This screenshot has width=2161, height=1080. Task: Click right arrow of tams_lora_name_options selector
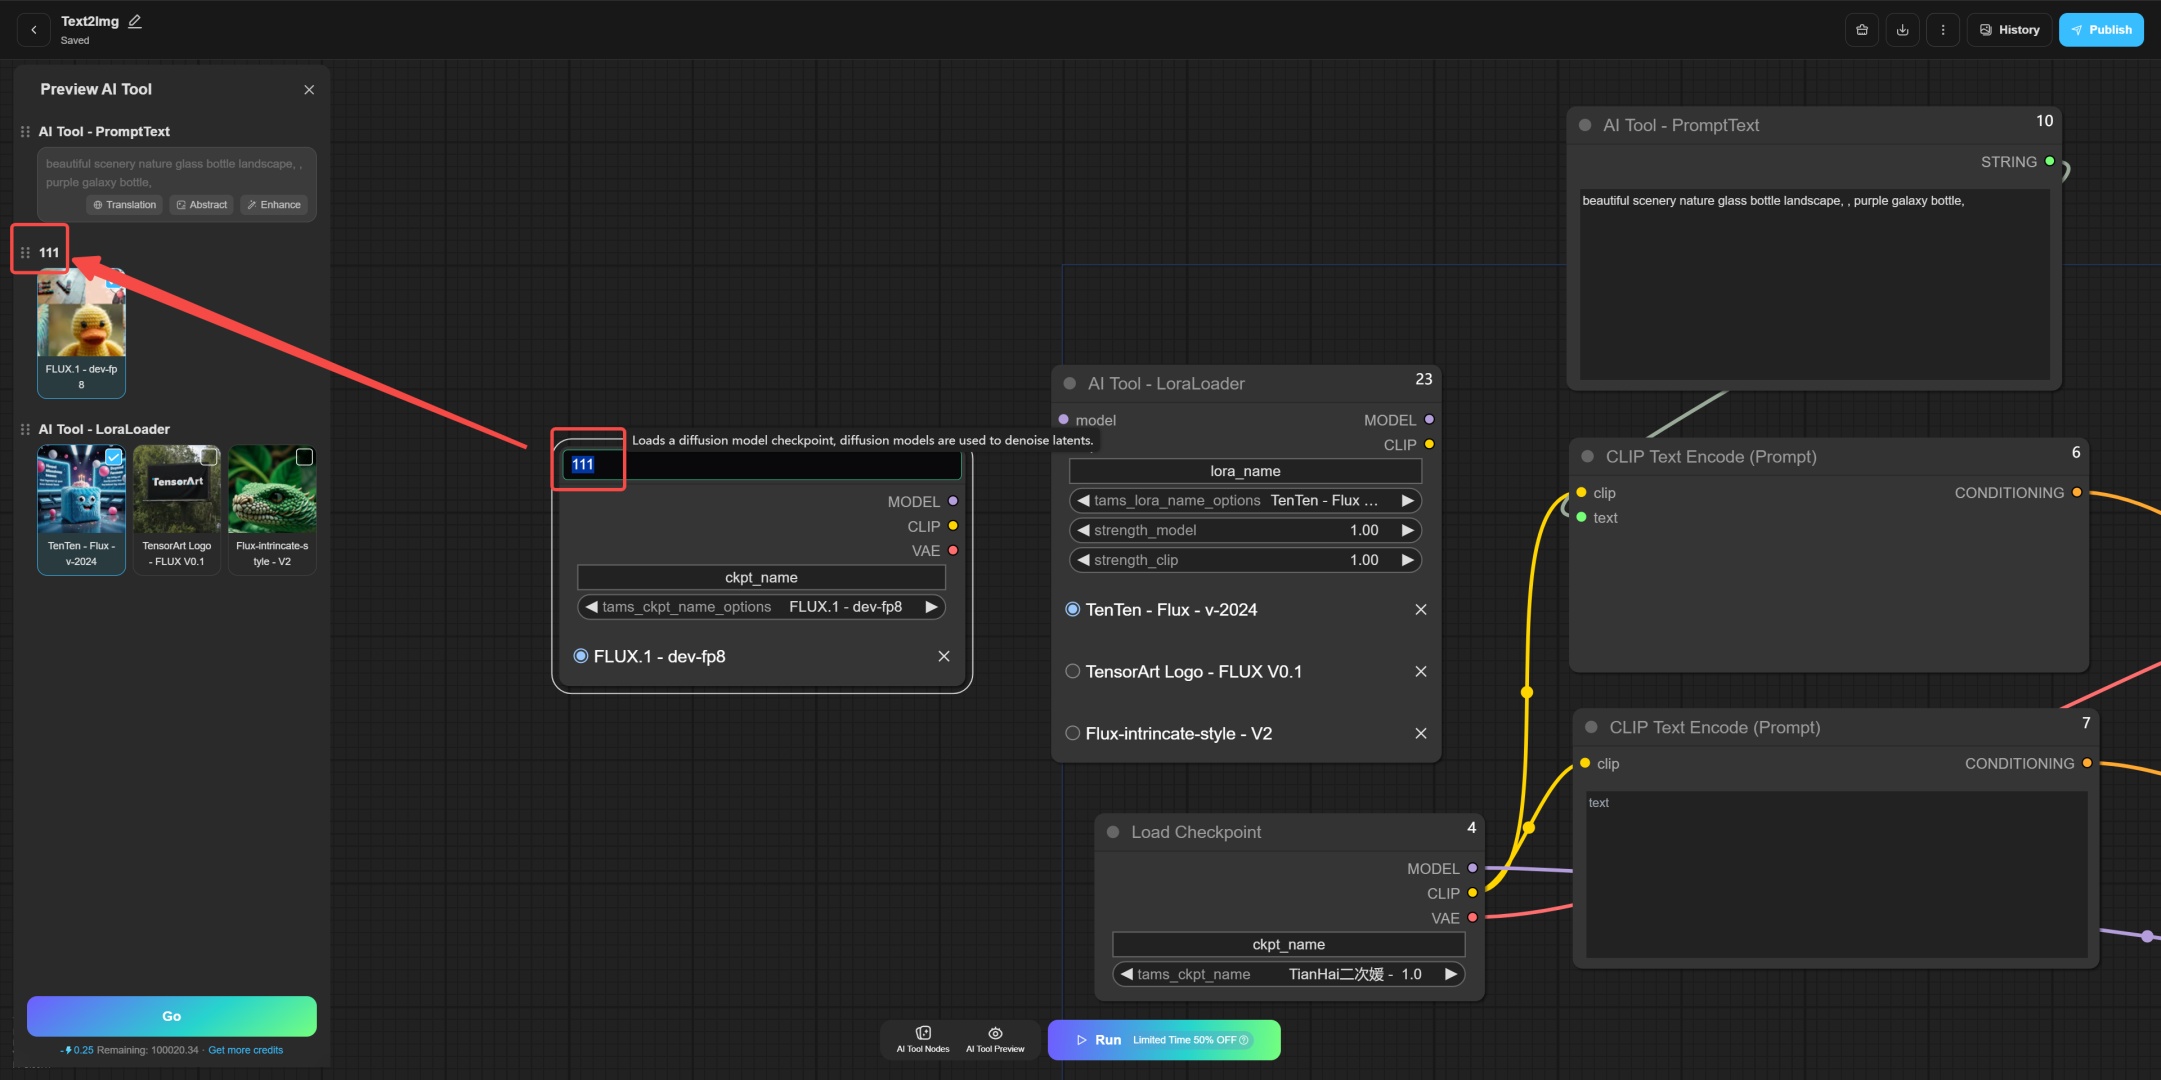point(1407,501)
